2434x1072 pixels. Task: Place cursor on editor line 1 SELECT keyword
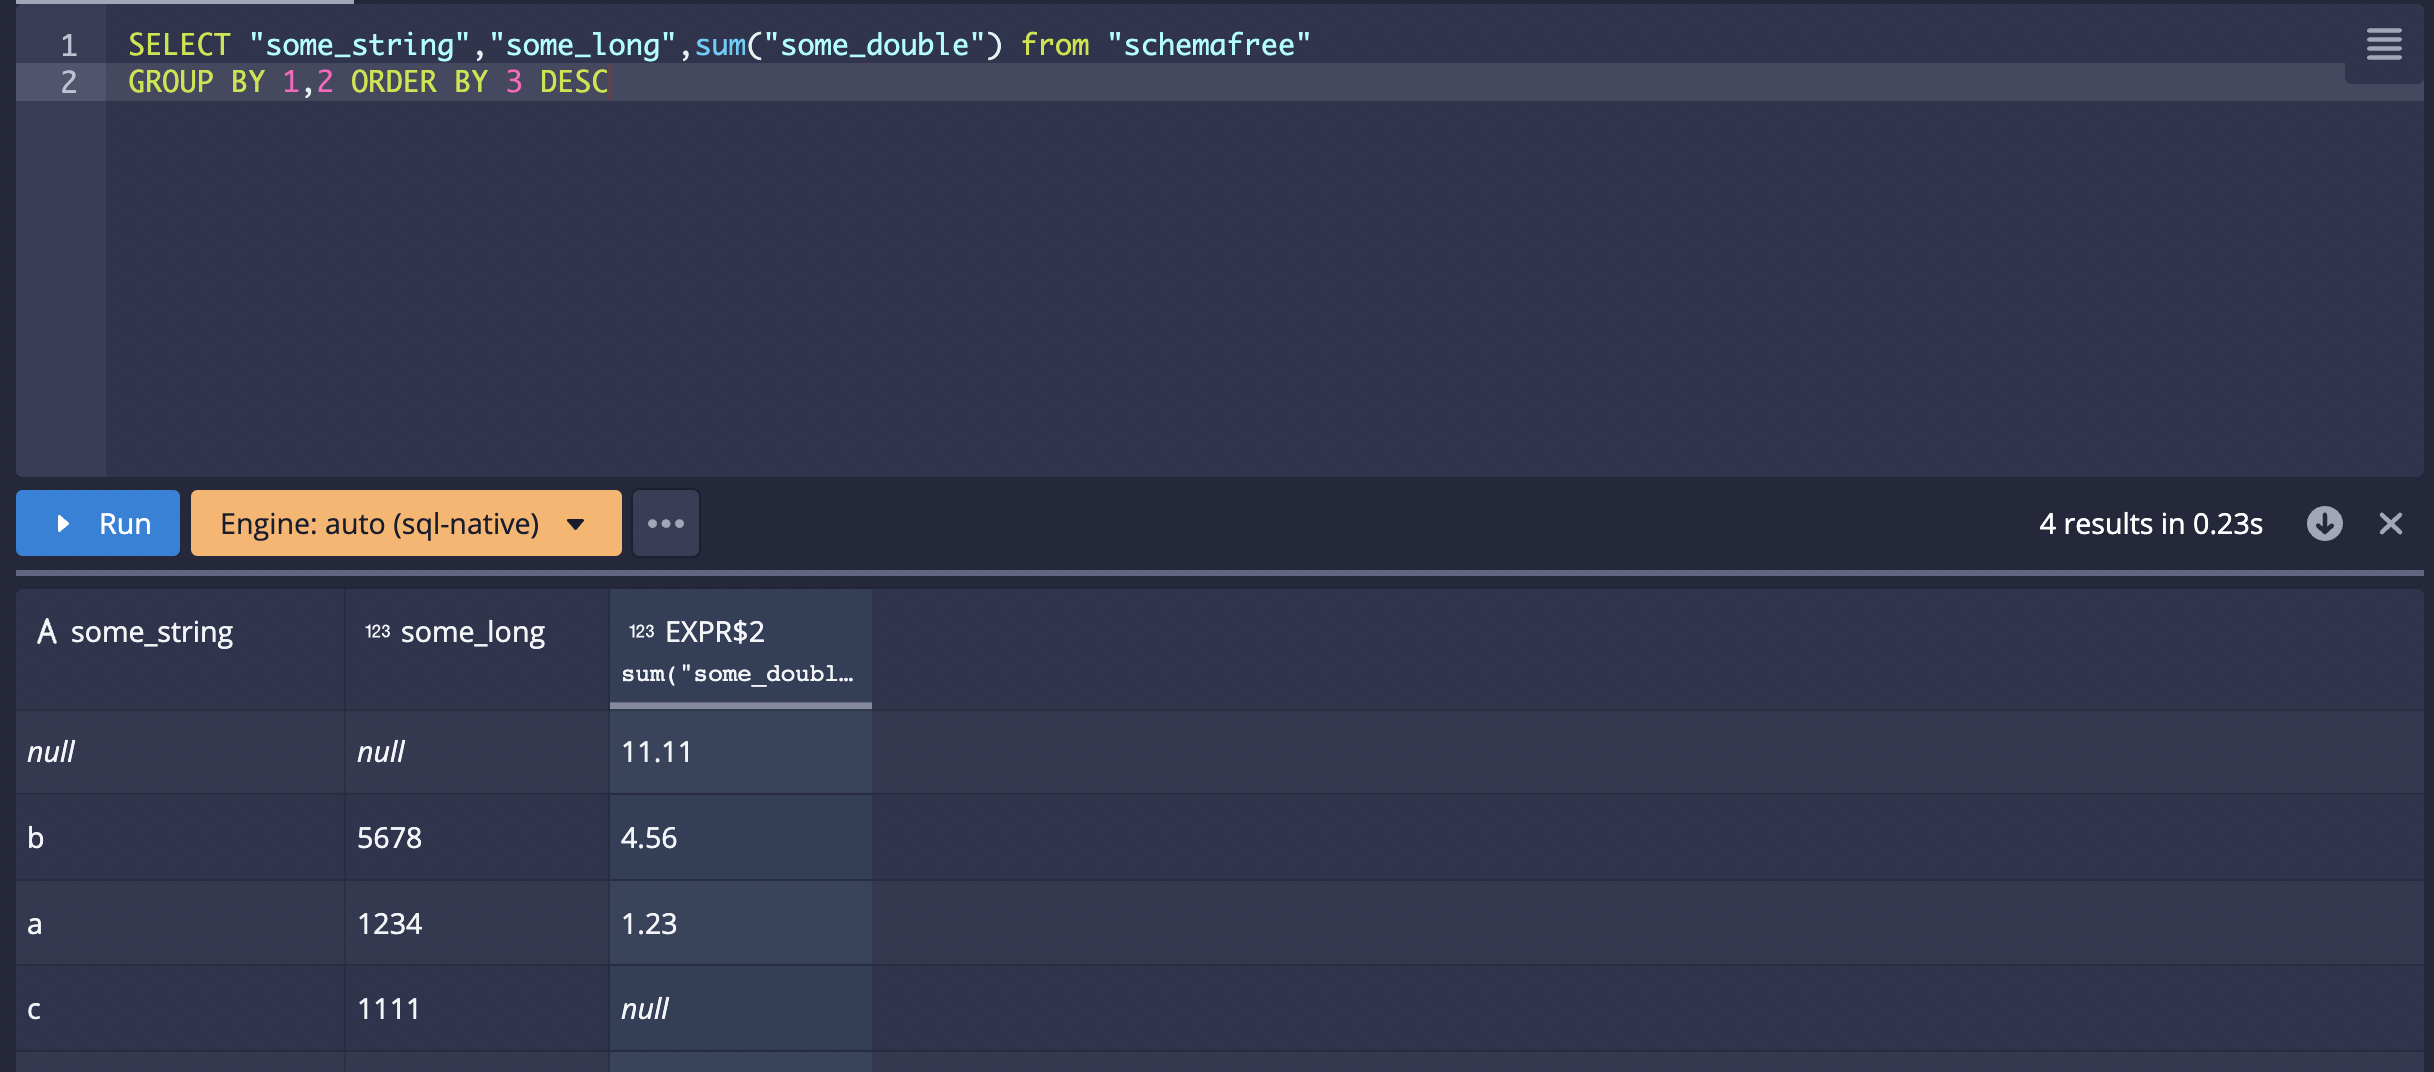click(x=179, y=45)
